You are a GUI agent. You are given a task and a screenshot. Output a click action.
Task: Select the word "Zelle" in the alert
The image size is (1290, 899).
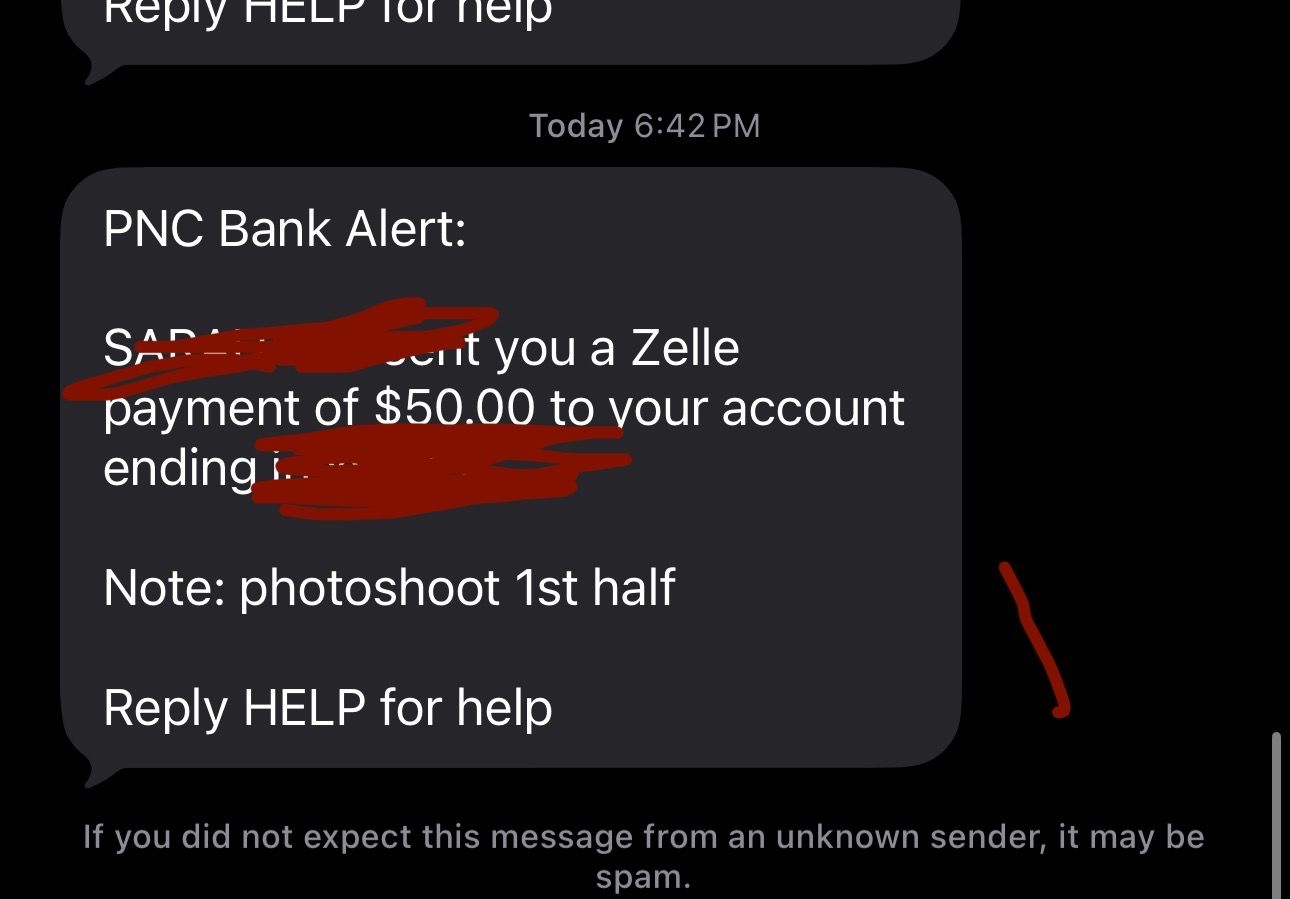click(685, 349)
